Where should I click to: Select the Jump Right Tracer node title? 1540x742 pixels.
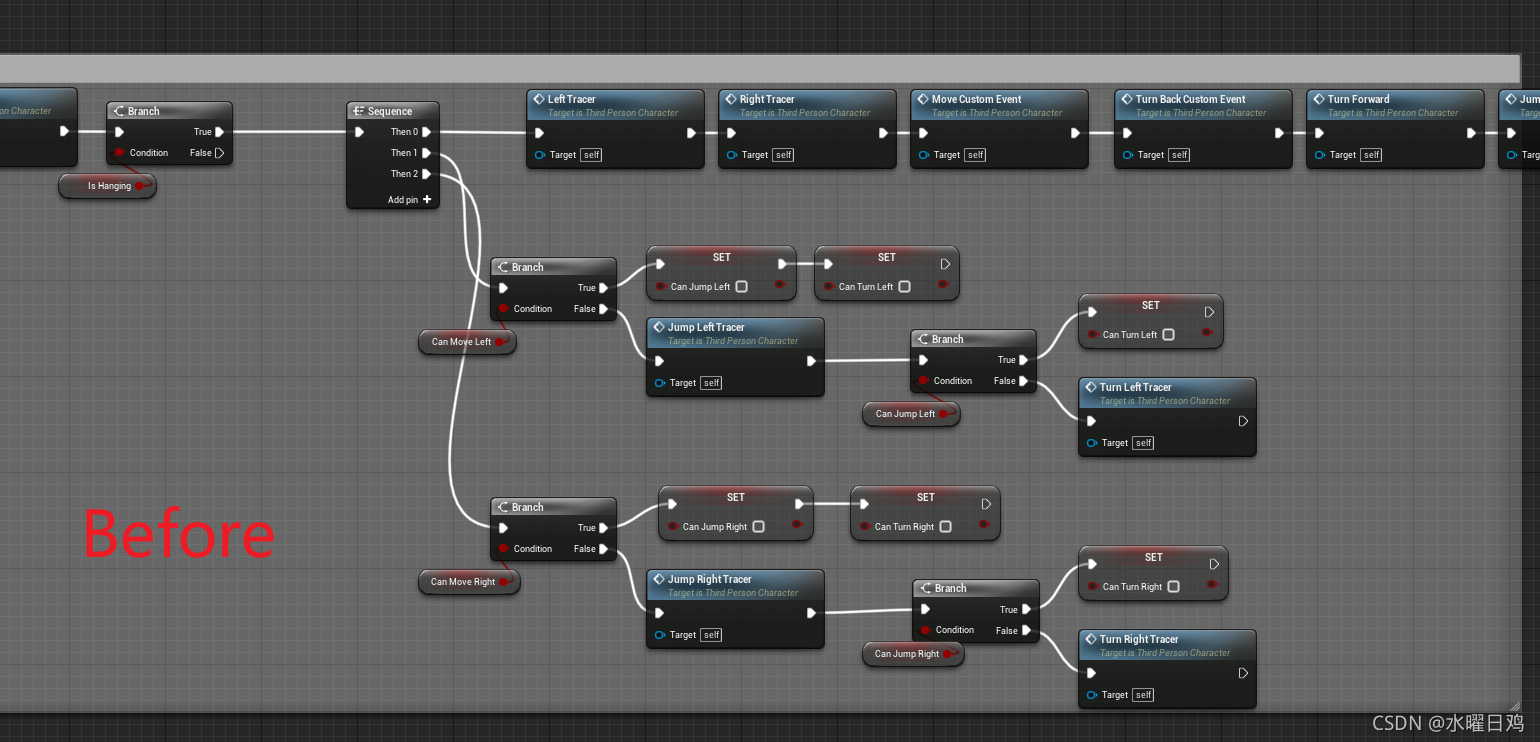click(x=710, y=579)
